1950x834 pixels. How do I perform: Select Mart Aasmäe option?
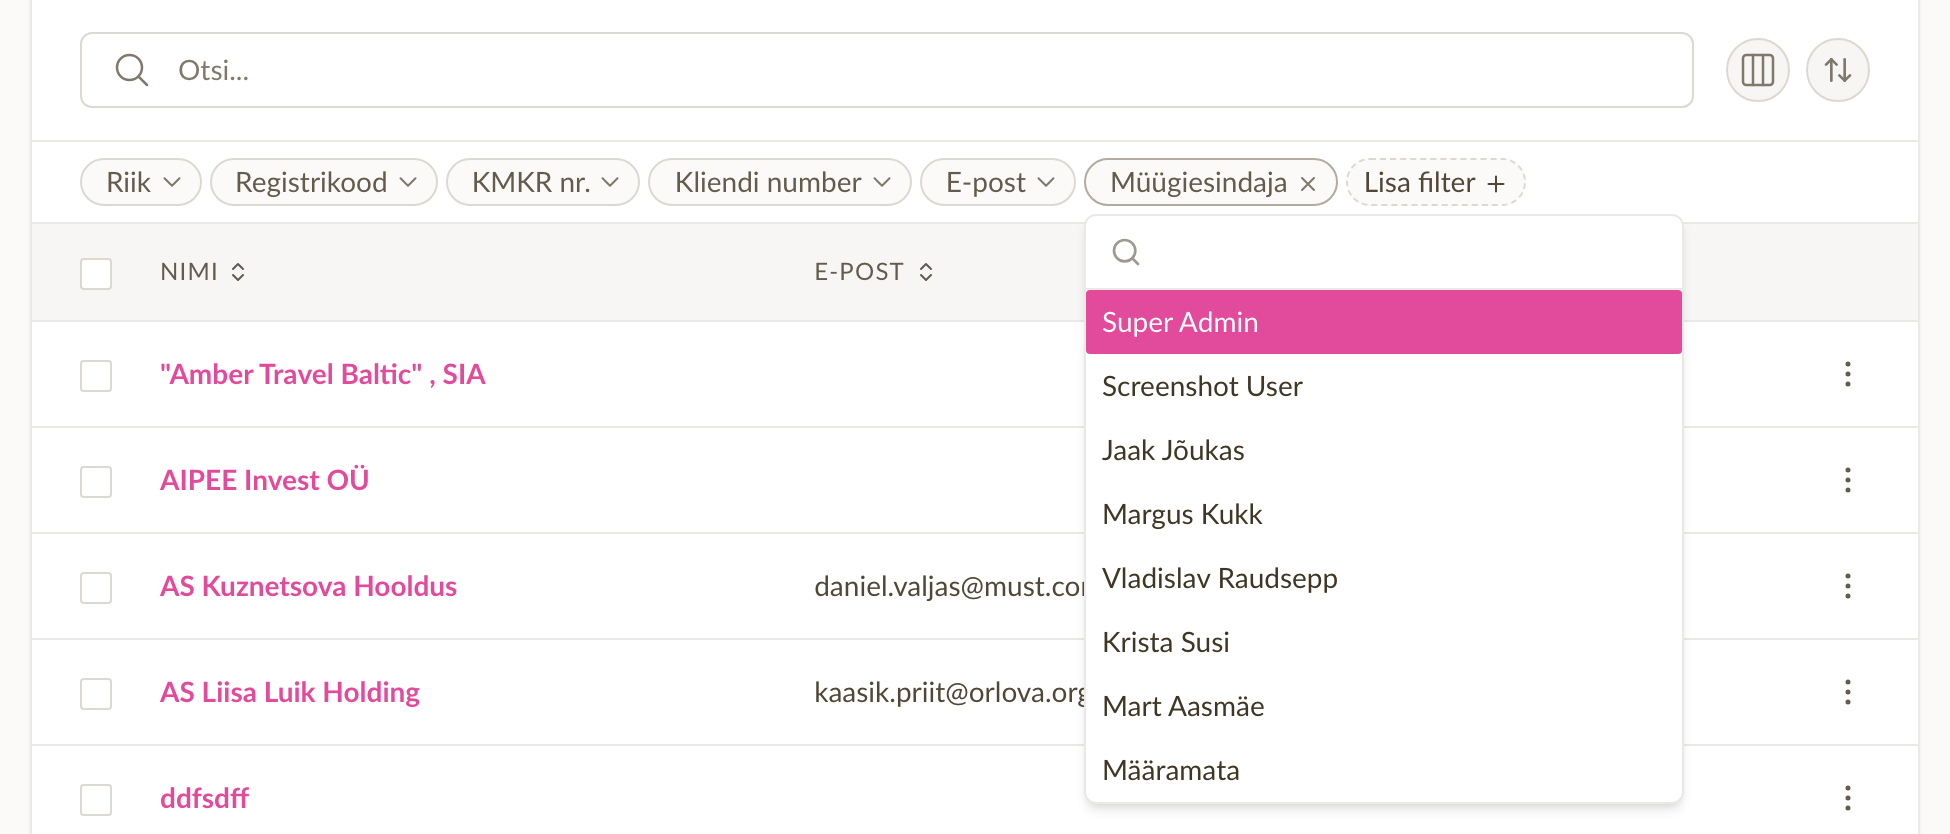click(x=1384, y=706)
